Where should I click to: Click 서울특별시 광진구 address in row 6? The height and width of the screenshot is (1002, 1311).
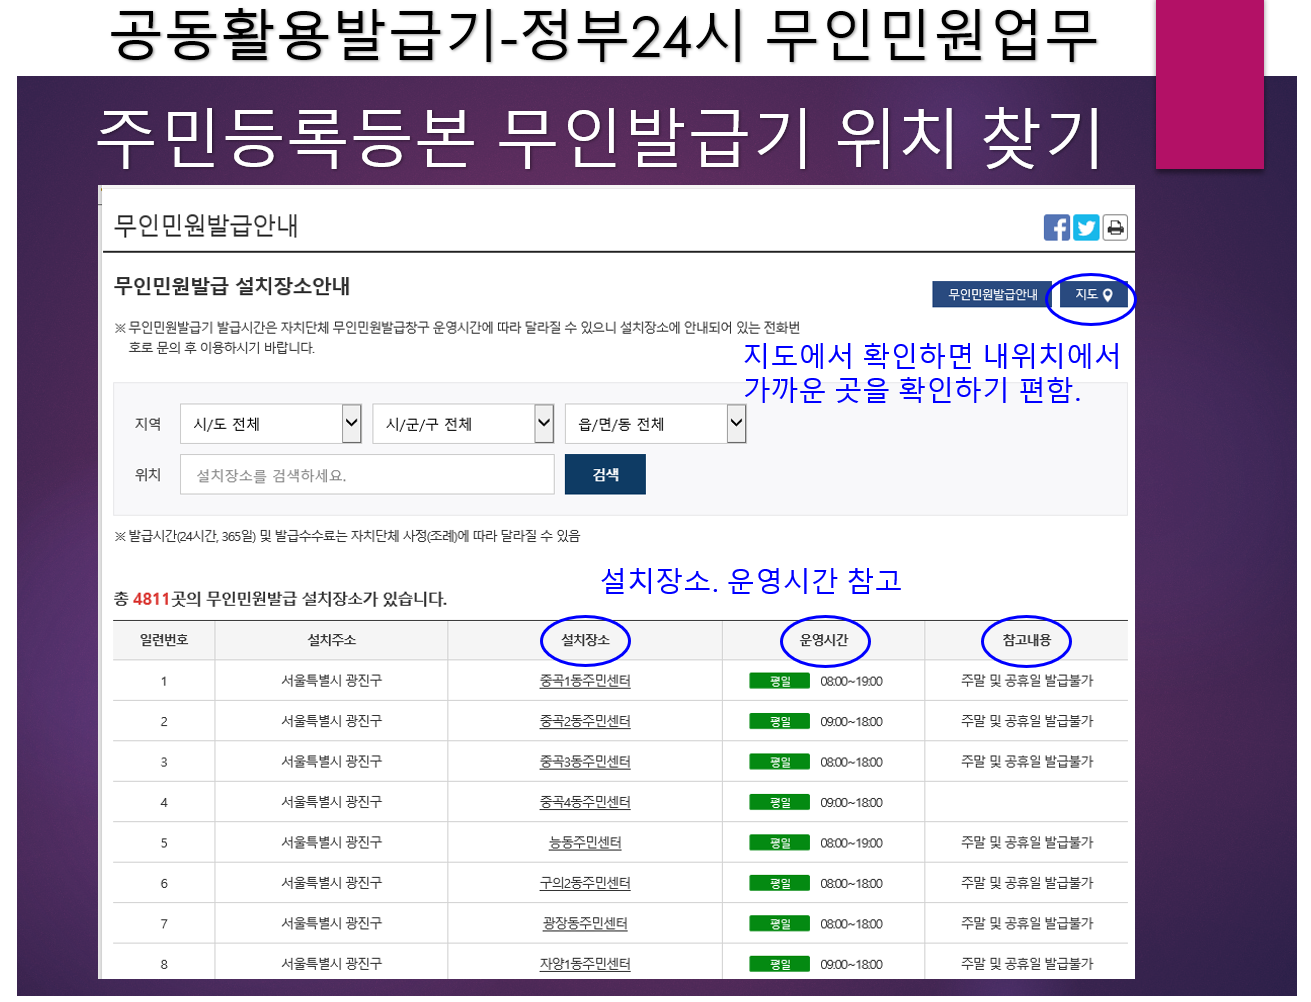point(331,883)
